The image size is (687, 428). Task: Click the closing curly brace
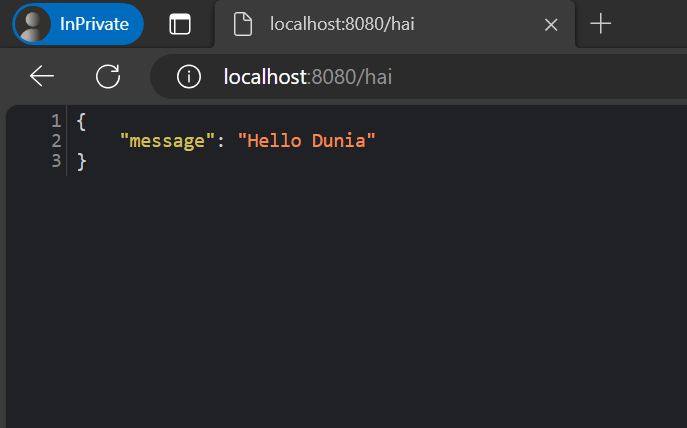(x=81, y=162)
